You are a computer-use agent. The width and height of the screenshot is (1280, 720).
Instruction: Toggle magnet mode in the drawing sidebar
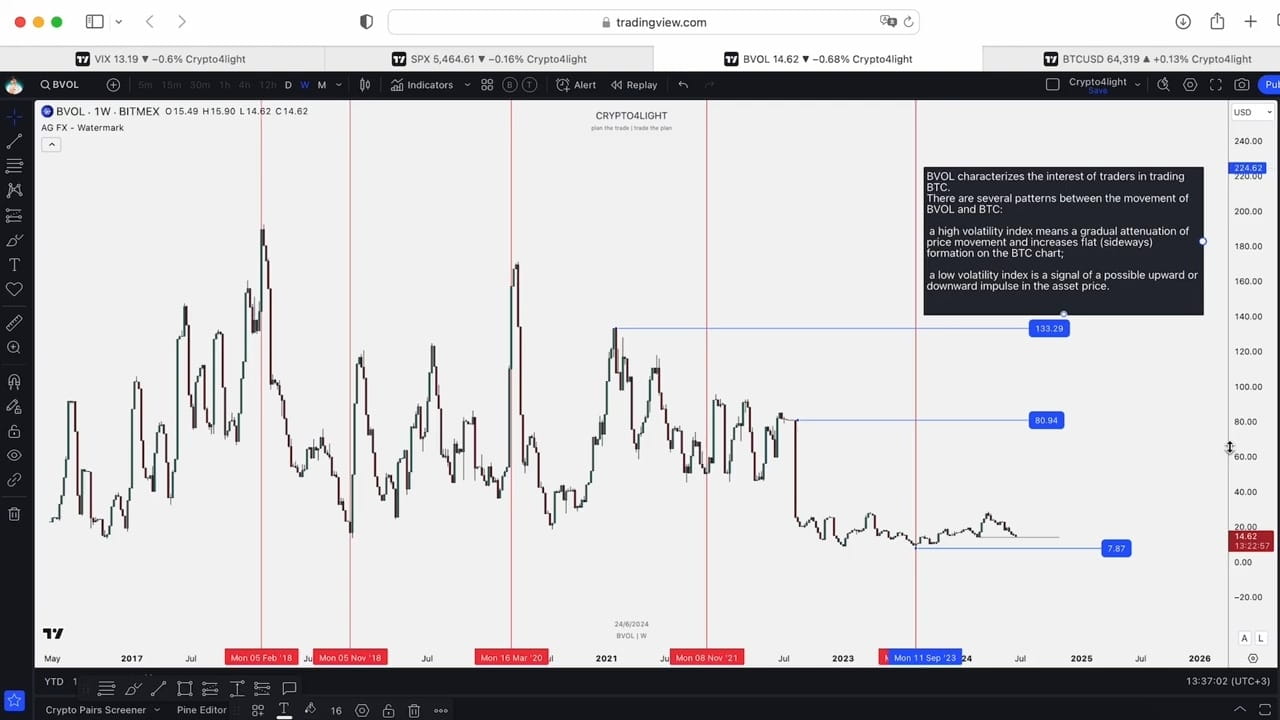pos(14,381)
